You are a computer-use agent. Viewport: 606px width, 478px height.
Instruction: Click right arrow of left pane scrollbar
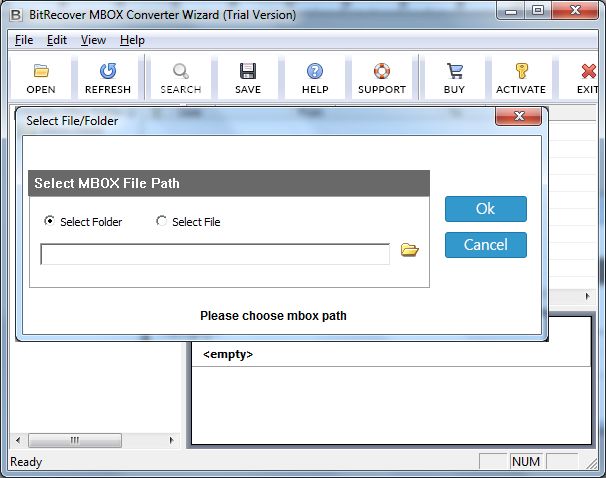pyautogui.click(x=171, y=440)
